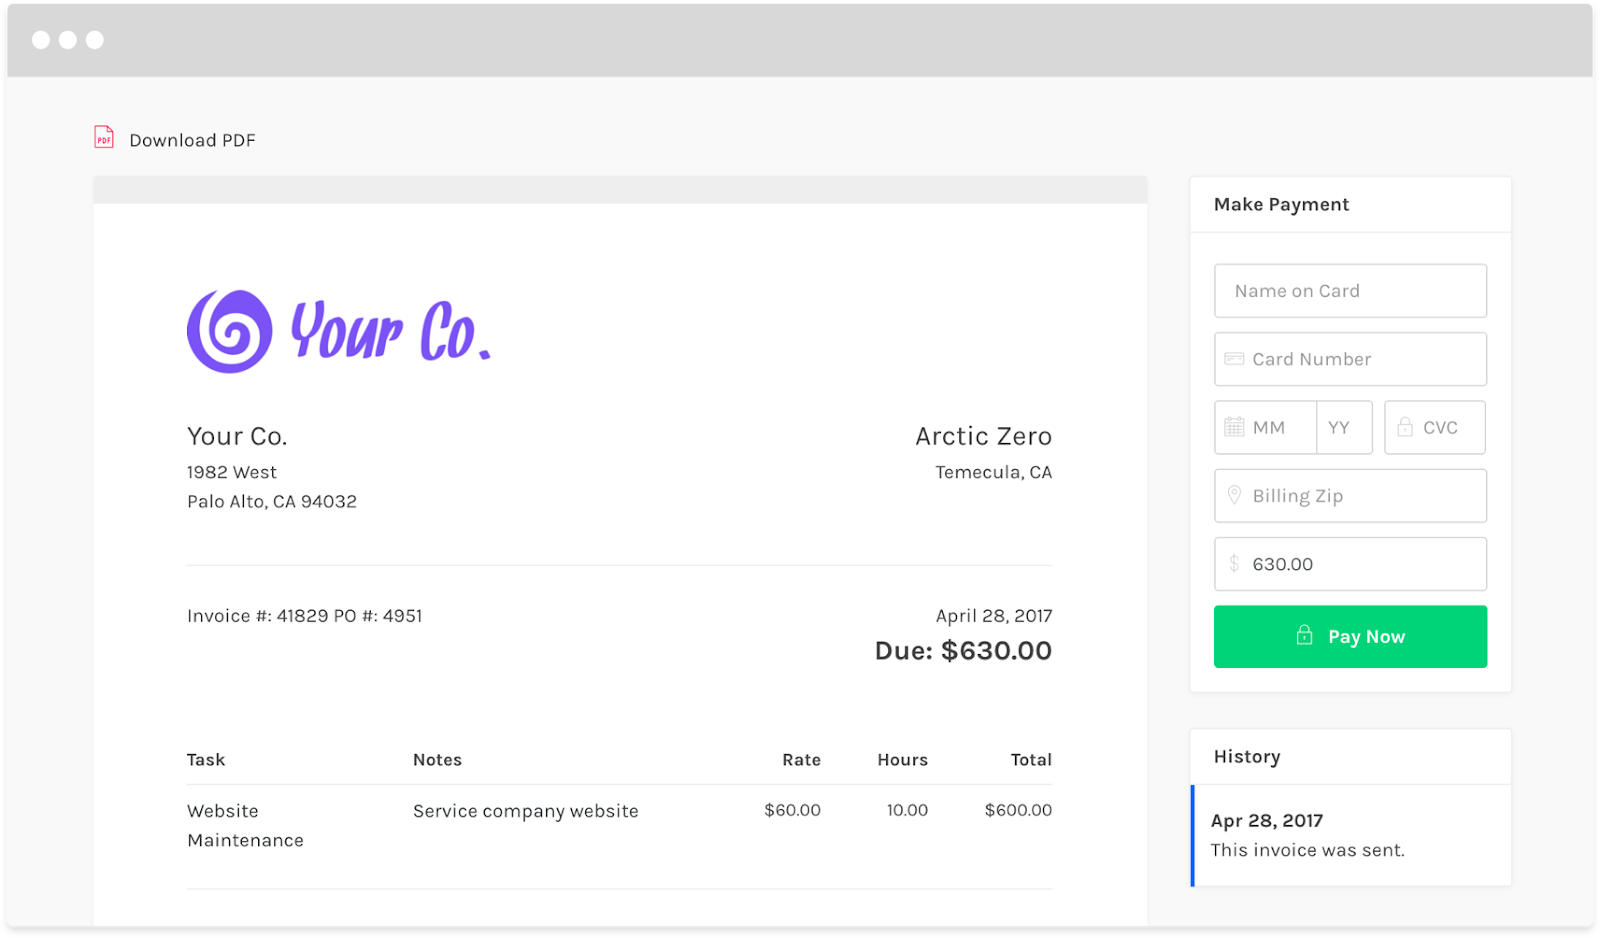Click the credit card icon in Card Number
Image resolution: width=1600 pixels, height=938 pixels.
pos(1234,359)
